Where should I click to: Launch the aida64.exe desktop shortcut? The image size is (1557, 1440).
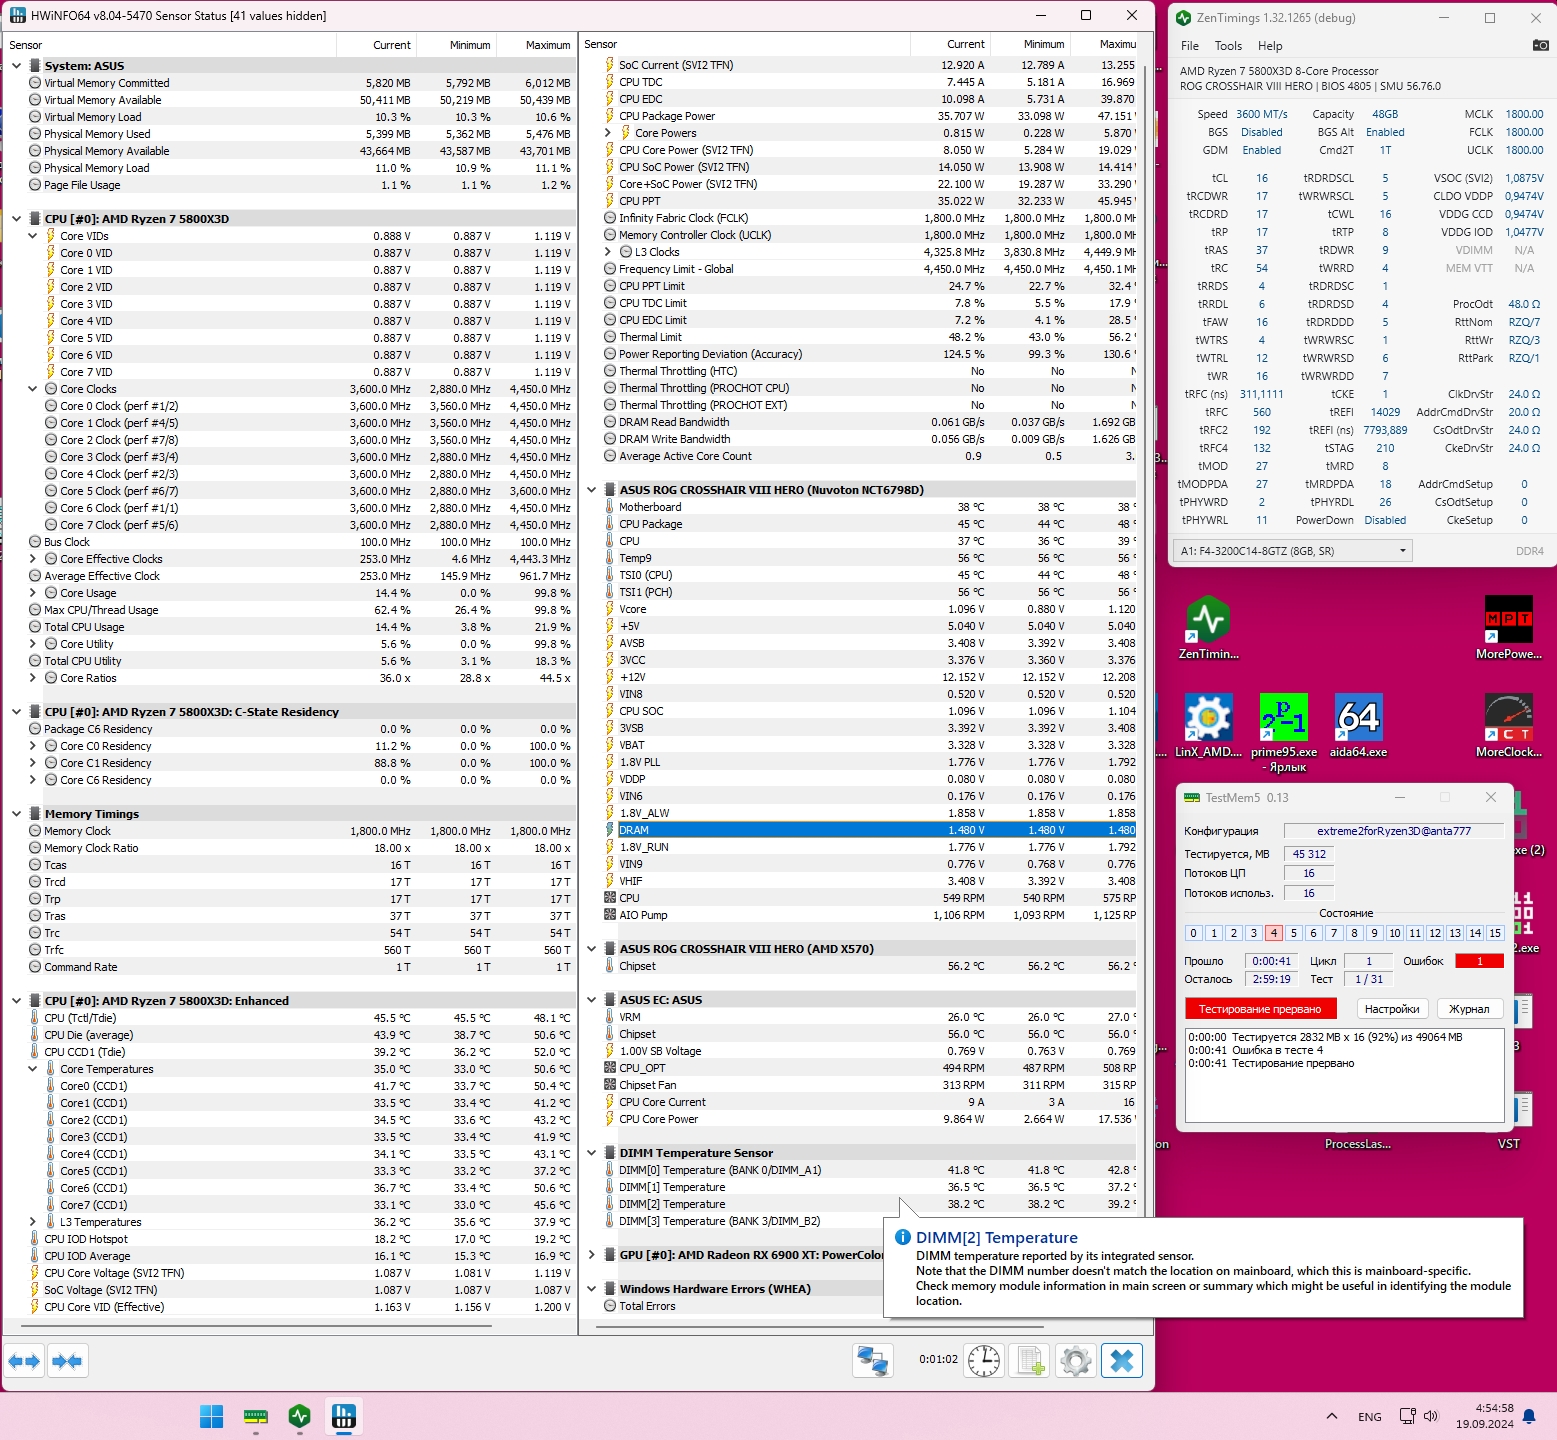(x=1358, y=726)
